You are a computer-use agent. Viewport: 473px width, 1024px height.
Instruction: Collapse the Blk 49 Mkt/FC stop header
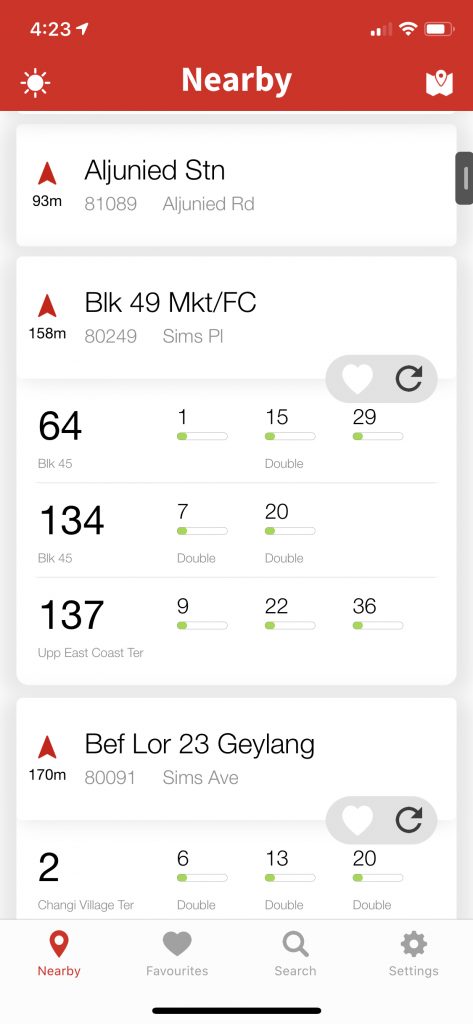[236, 317]
